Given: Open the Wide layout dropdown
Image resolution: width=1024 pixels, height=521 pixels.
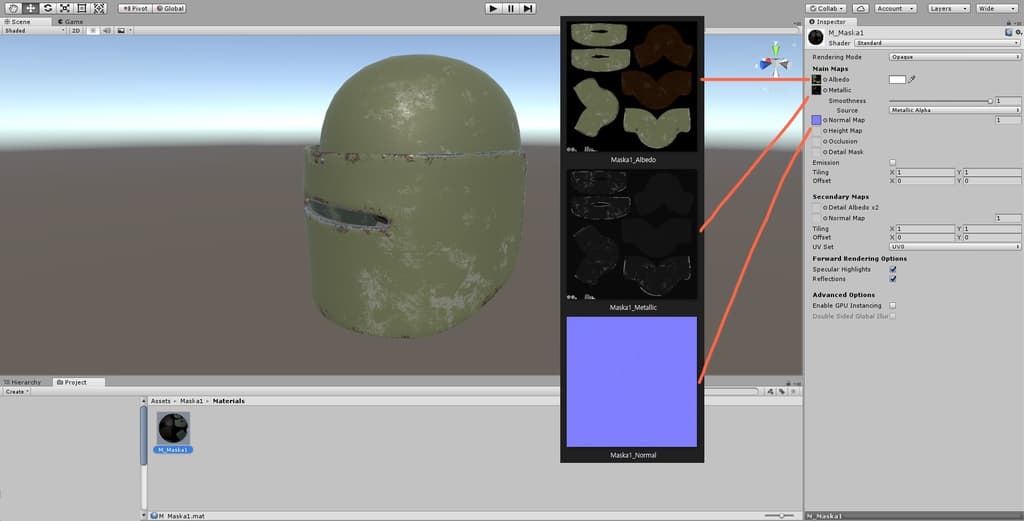Looking at the screenshot, I should tap(997, 8).
